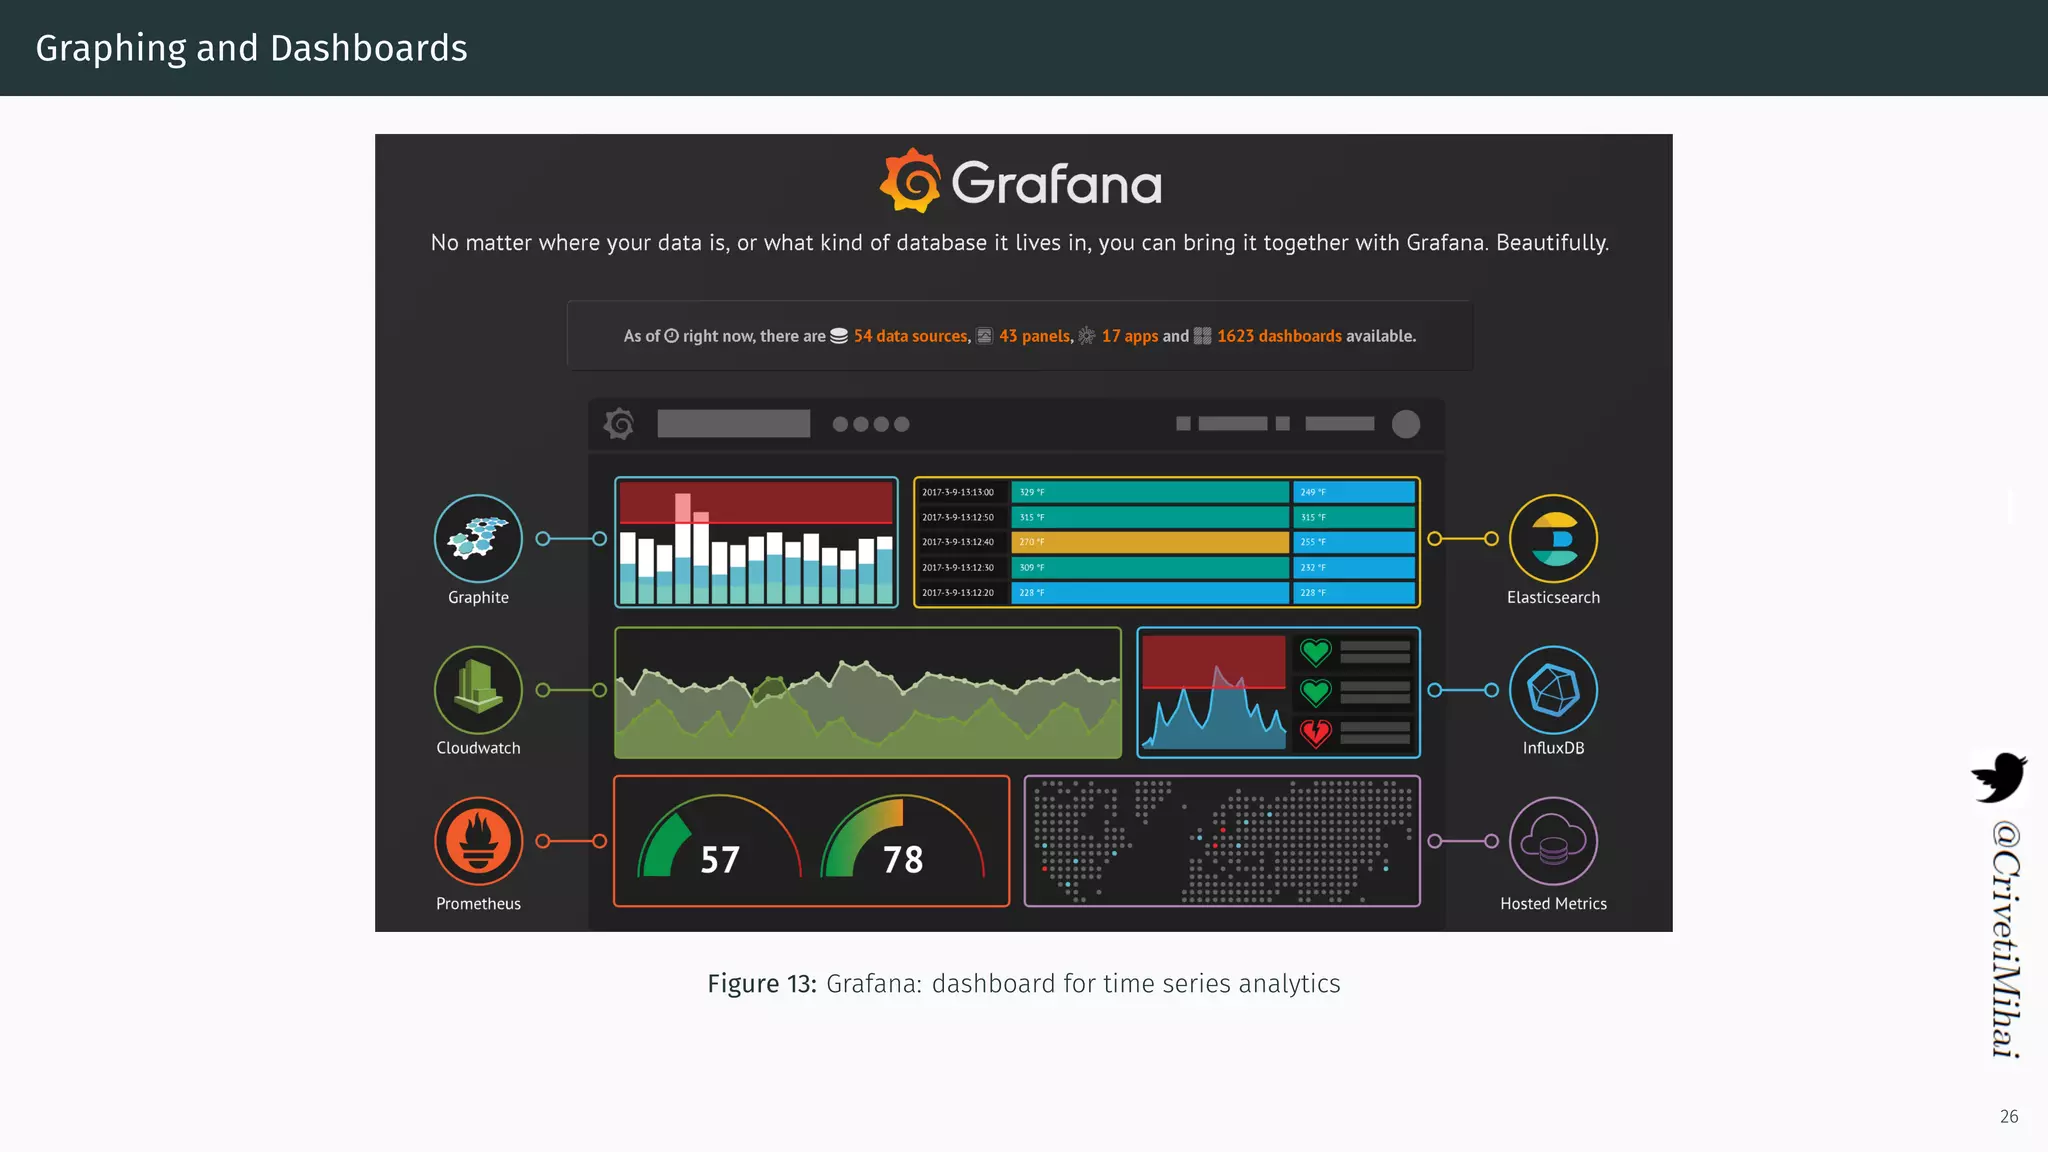Click the grid icon before '1623 dashboards'
The width and height of the screenshot is (2048, 1152).
[1203, 336]
